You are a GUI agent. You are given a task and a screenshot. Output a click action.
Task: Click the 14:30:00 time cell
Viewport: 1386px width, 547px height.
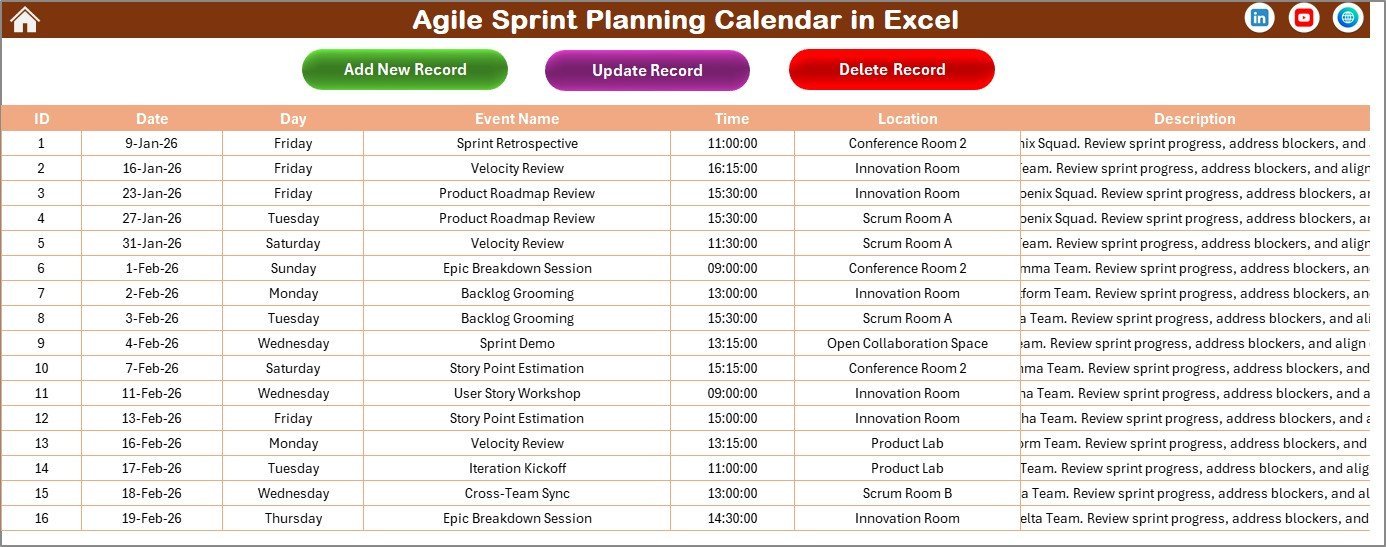pyautogui.click(x=732, y=518)
